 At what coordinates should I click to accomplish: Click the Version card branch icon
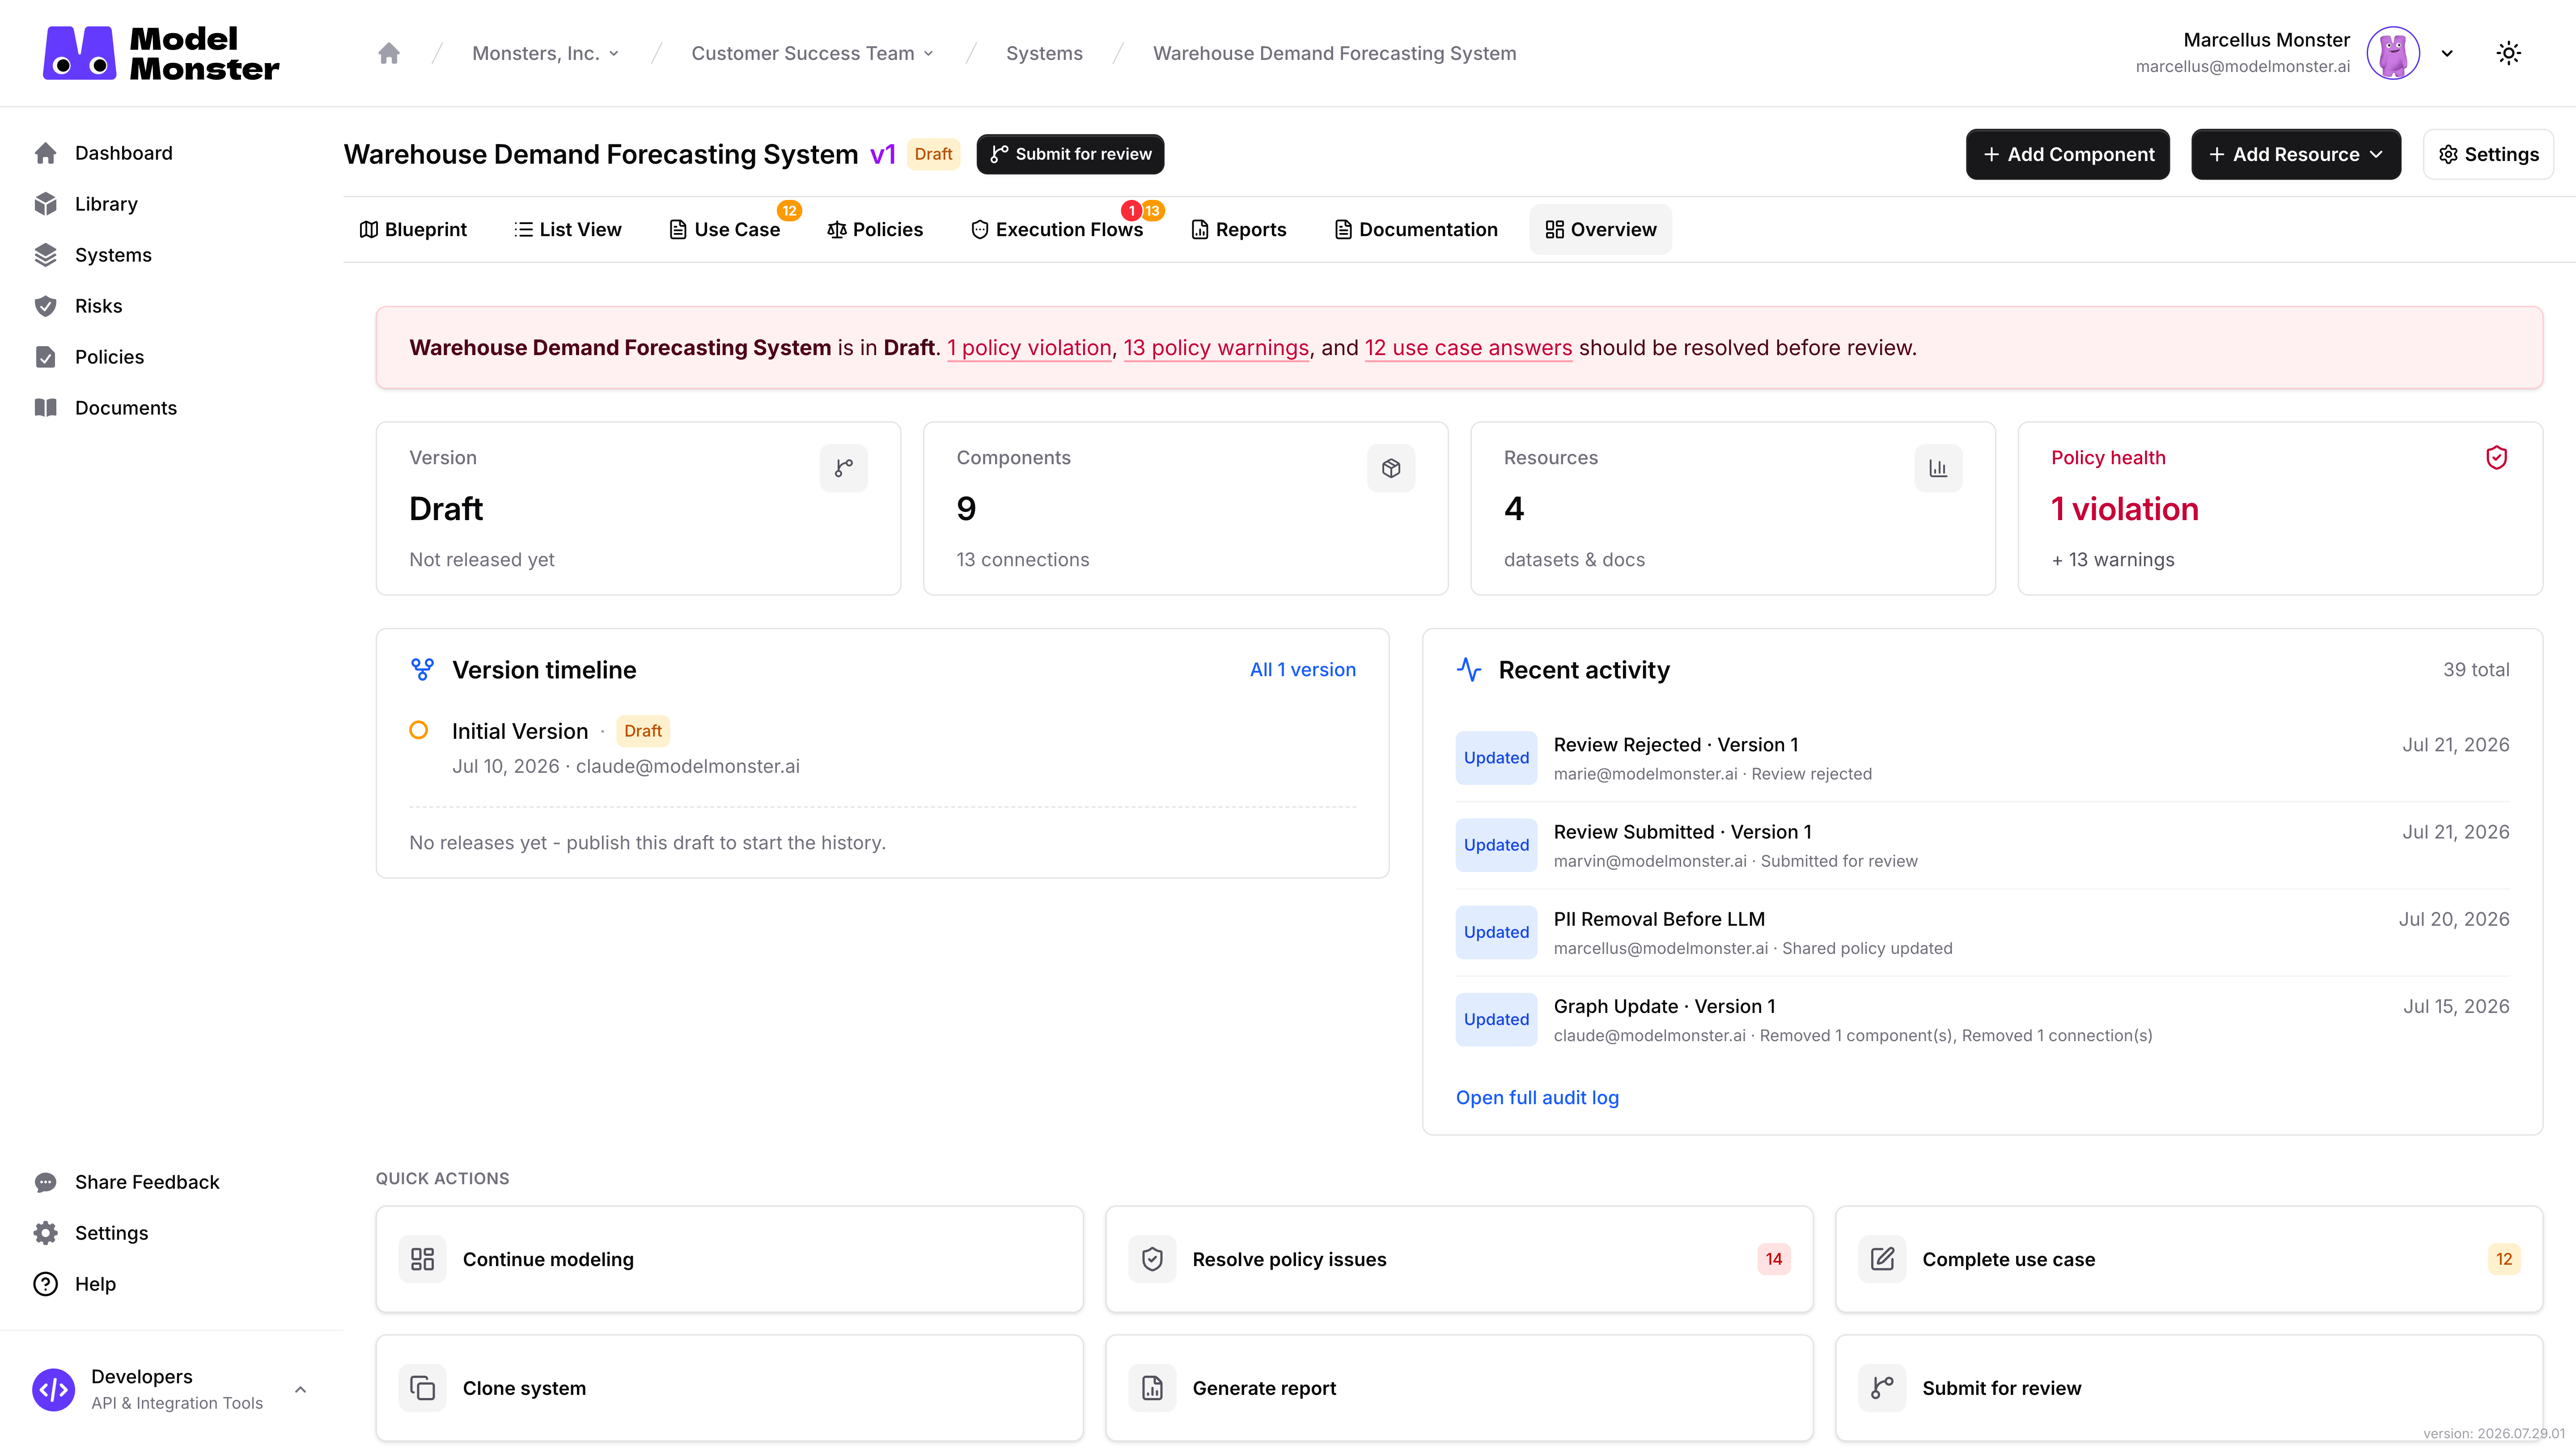tap(844, 468)
